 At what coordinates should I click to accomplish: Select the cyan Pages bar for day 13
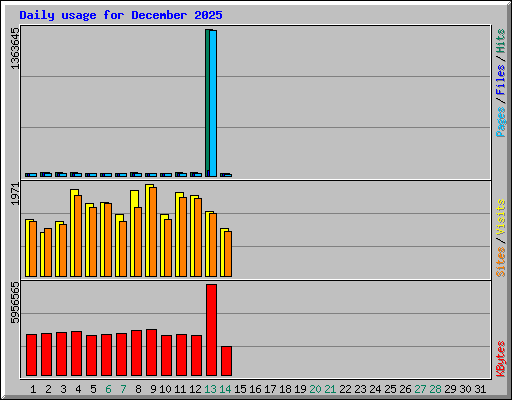pyautogui.click(x=213, y=104)
